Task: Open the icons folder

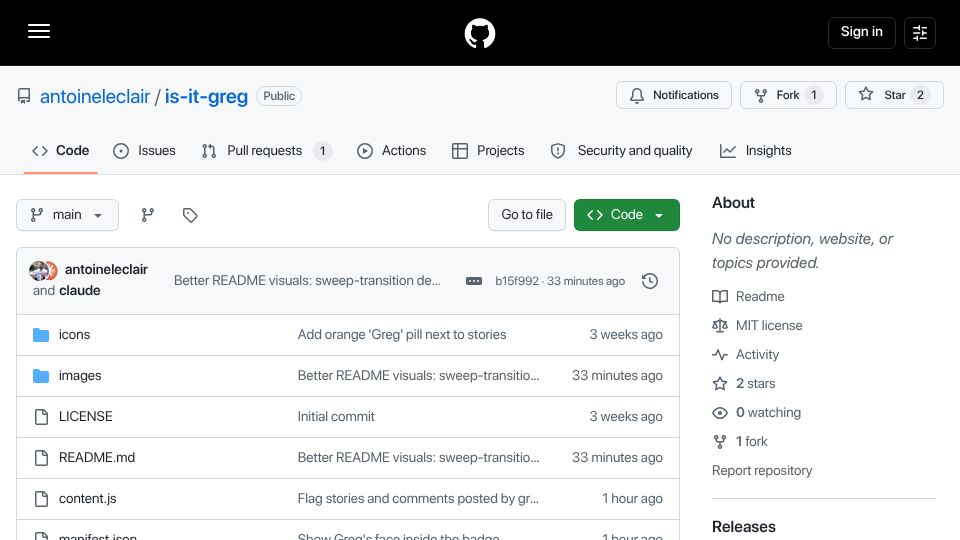Action: (x=74, y=334)
